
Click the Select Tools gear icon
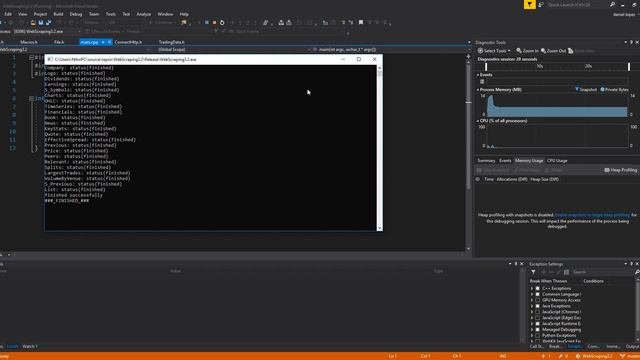[480, 51]
